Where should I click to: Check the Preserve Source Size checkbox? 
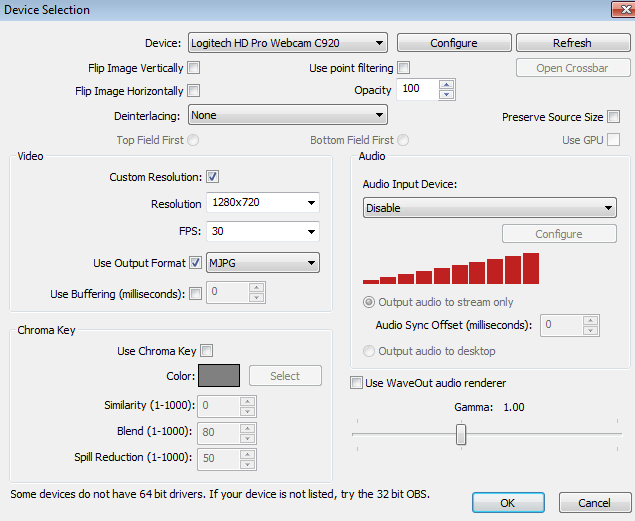614,117
